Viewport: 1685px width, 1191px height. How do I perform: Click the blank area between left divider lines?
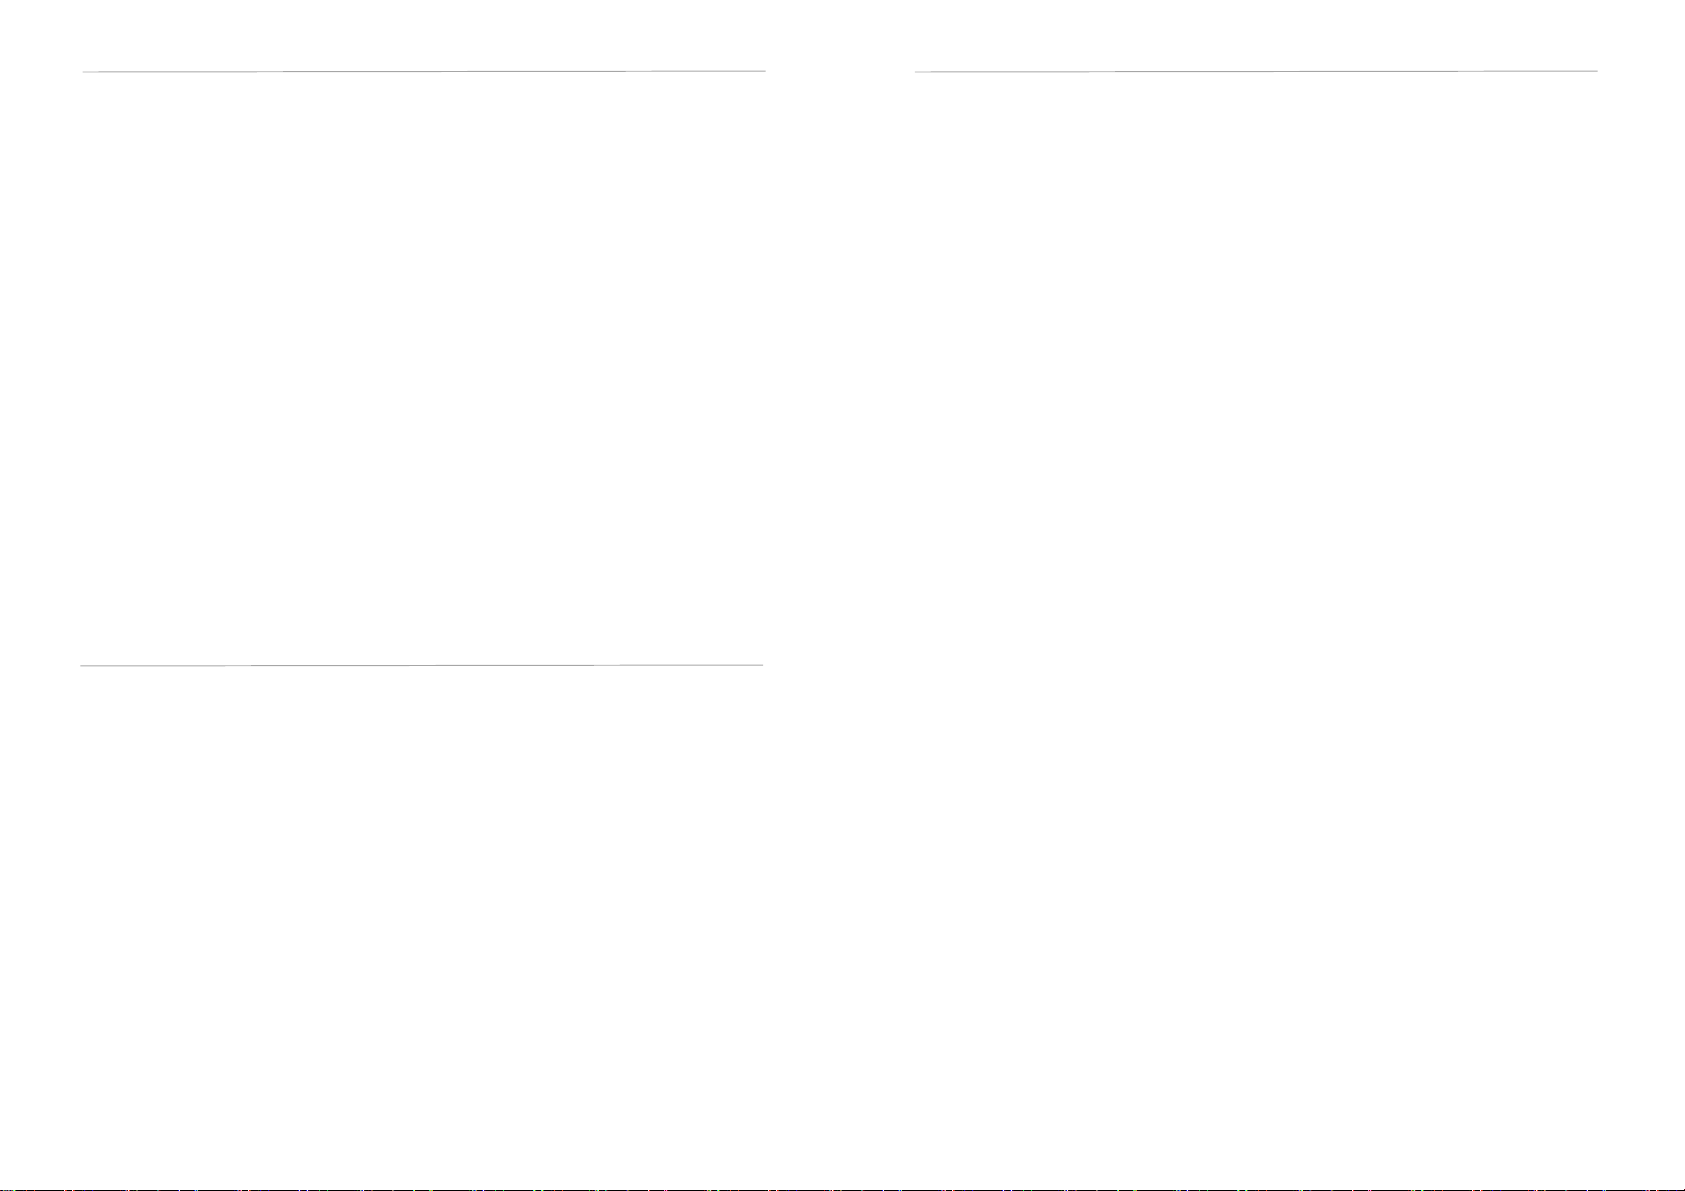point(424,368)
